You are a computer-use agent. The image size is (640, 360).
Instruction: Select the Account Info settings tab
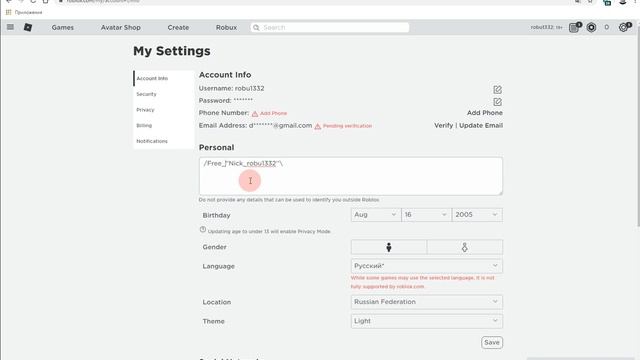click(163, 78)
